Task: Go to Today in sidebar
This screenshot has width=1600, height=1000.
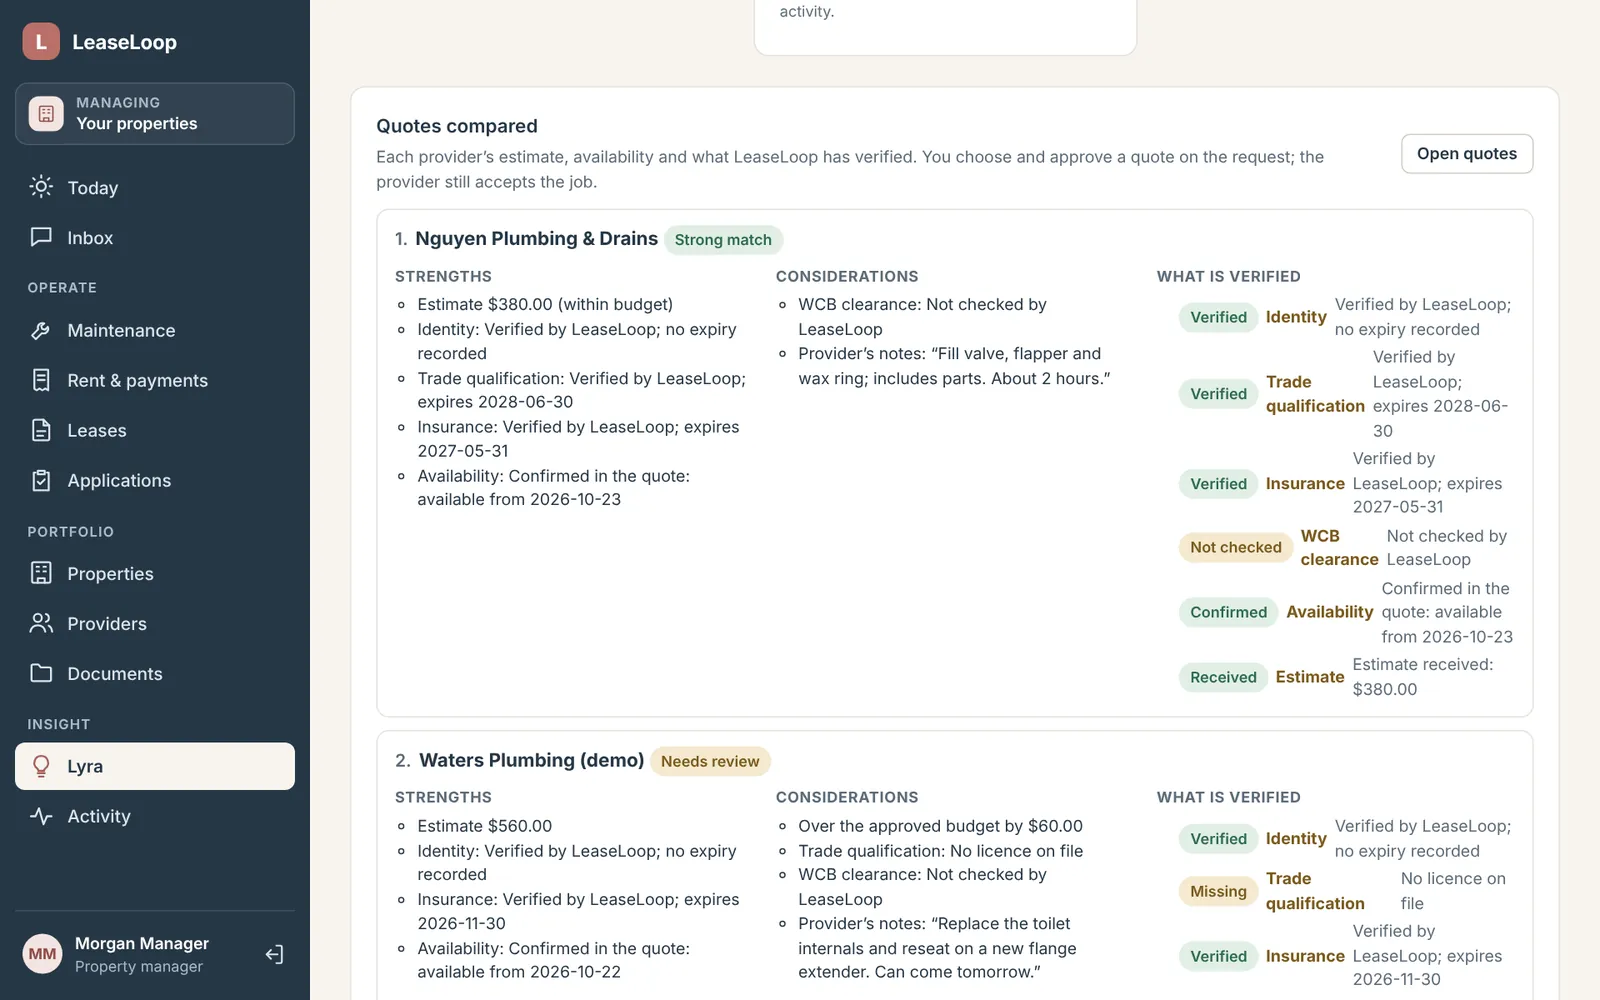Action: click(155, 187)
